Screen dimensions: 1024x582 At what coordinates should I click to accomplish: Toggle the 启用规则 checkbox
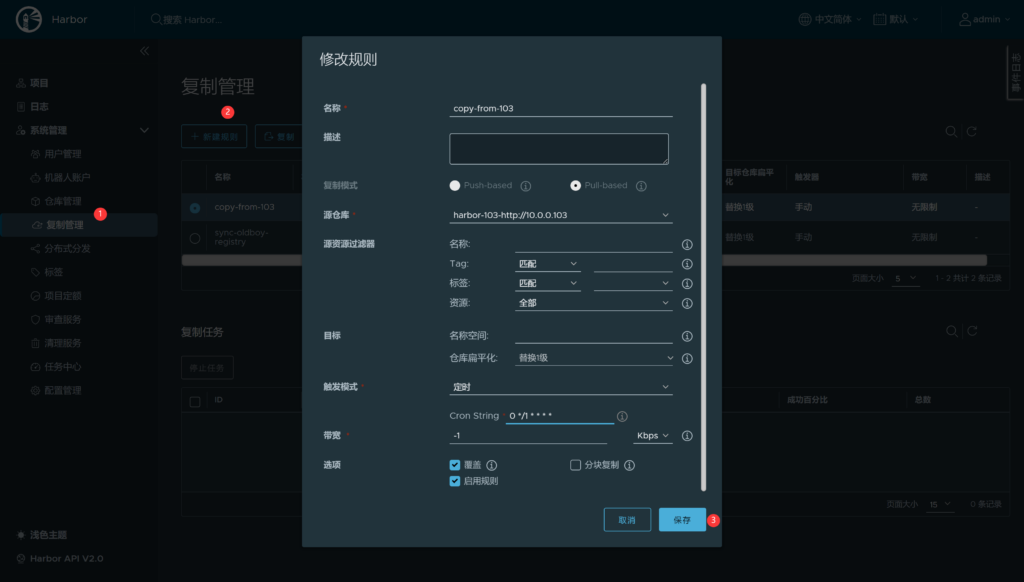[x=455, y=481]
